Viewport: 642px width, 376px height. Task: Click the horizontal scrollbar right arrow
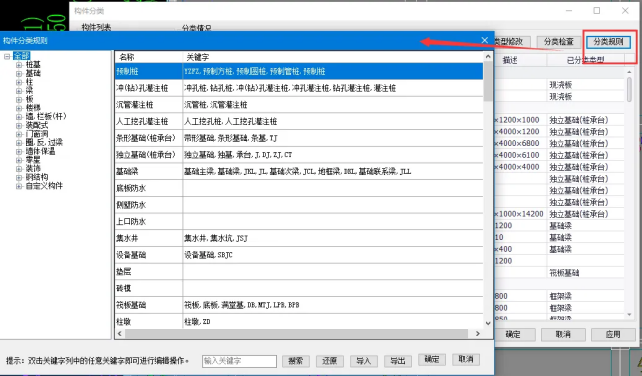(x=477, y=334)
